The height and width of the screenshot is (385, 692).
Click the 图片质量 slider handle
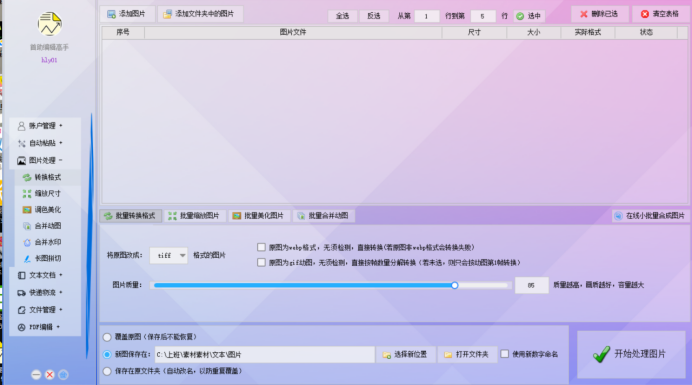(455, 286)
